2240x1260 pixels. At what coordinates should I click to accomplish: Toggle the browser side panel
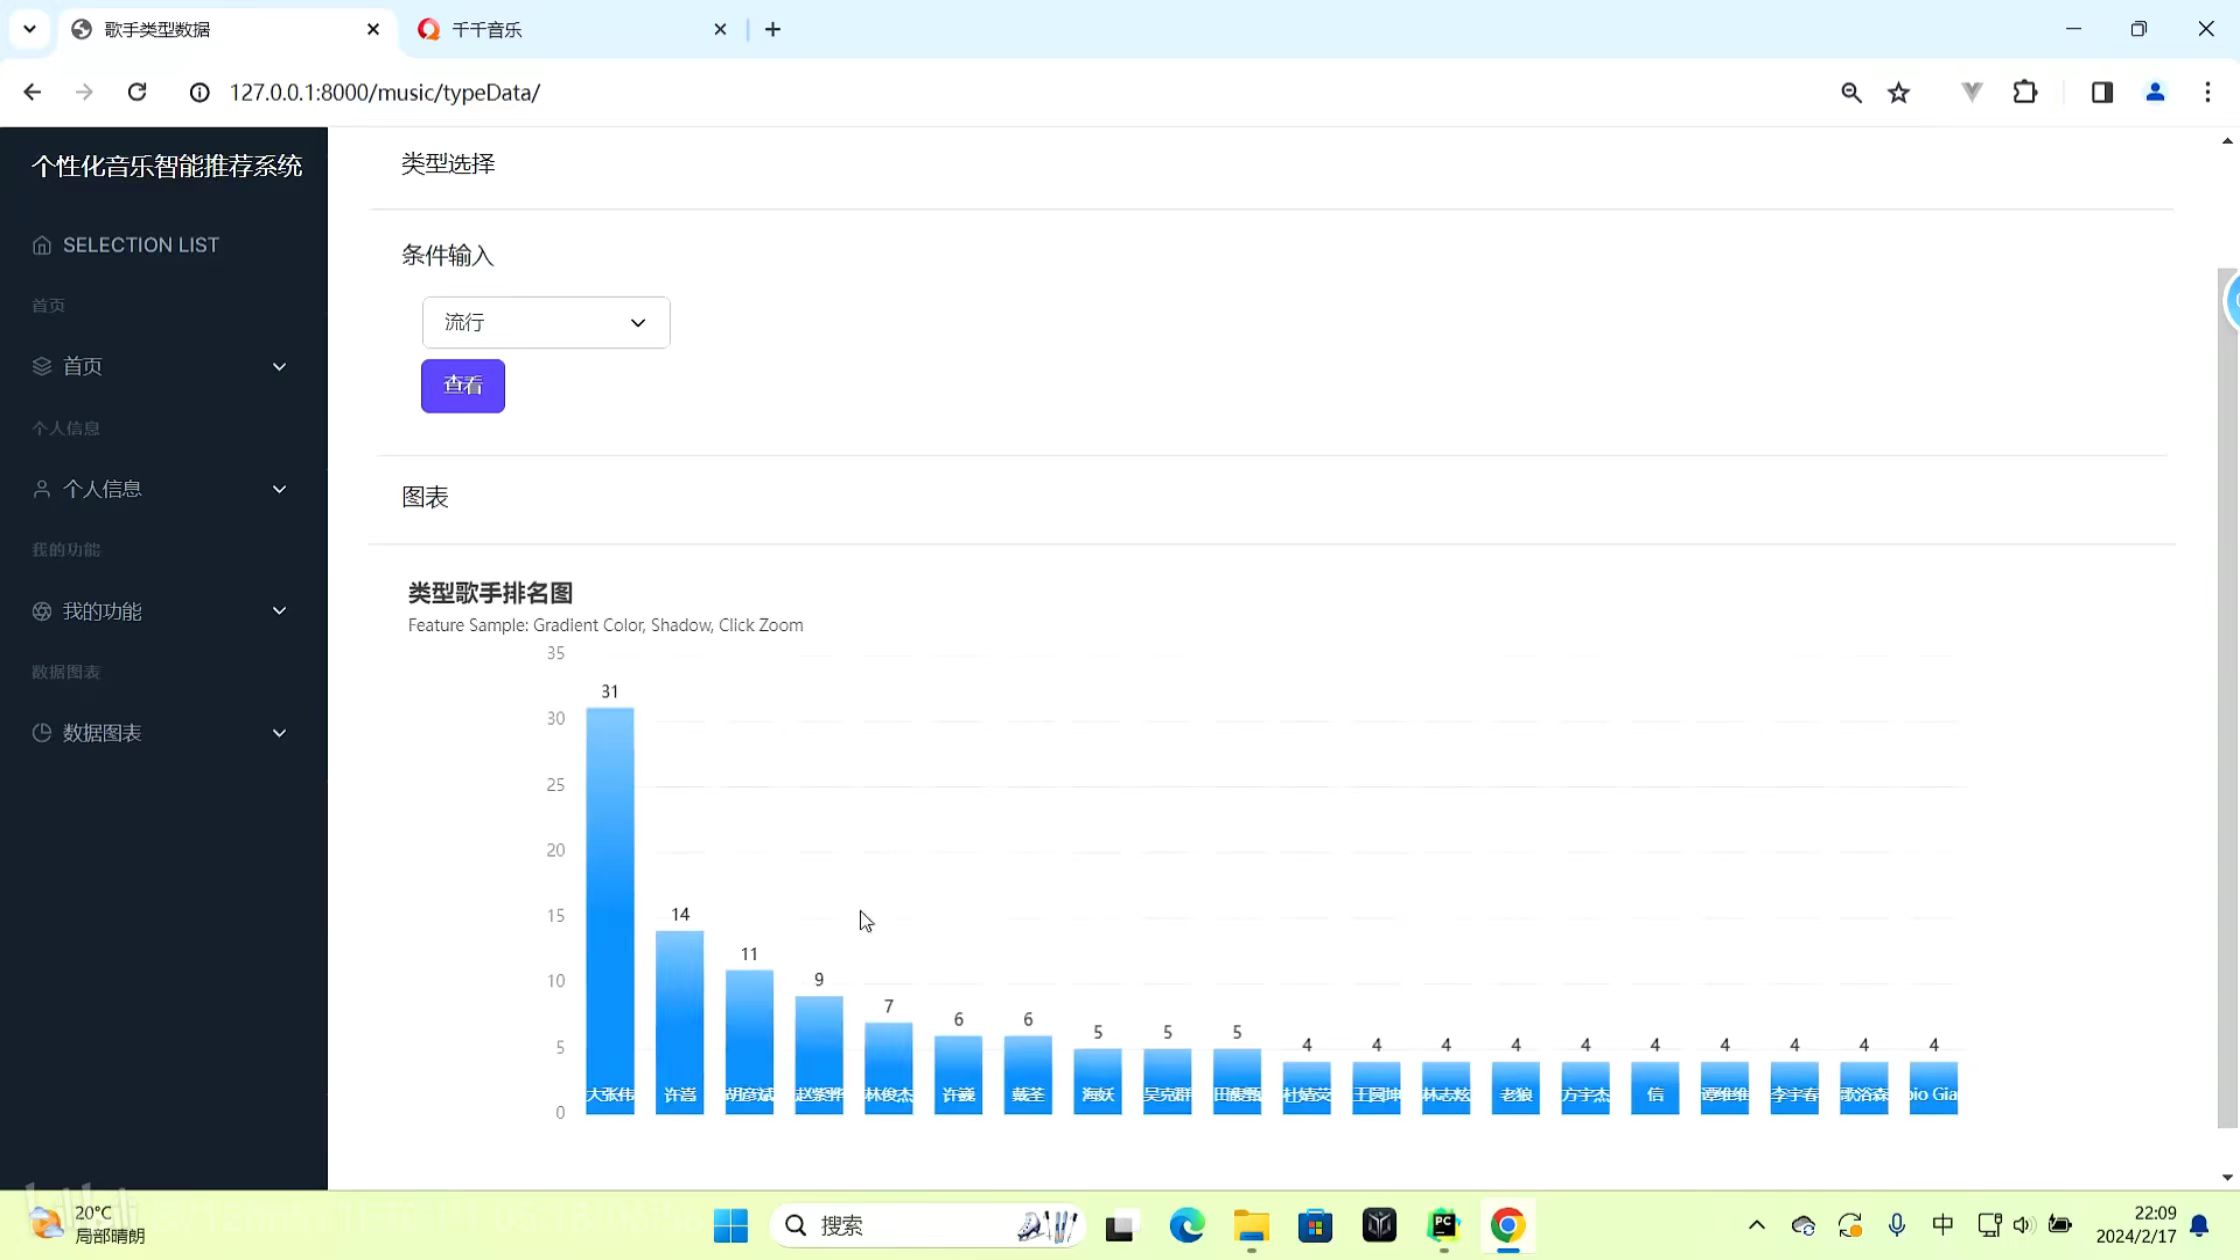(x=2102, y=92)
